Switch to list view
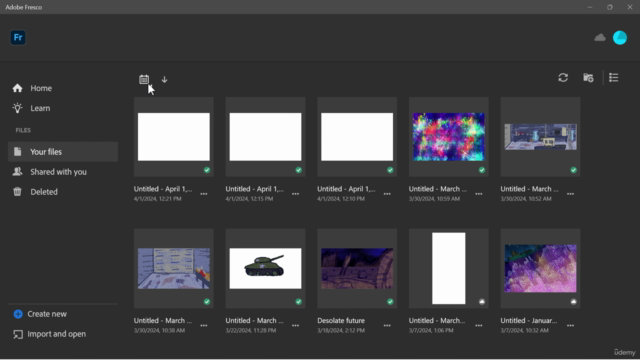This screenshot has height=360, width=640. click(x=613, y=78)
